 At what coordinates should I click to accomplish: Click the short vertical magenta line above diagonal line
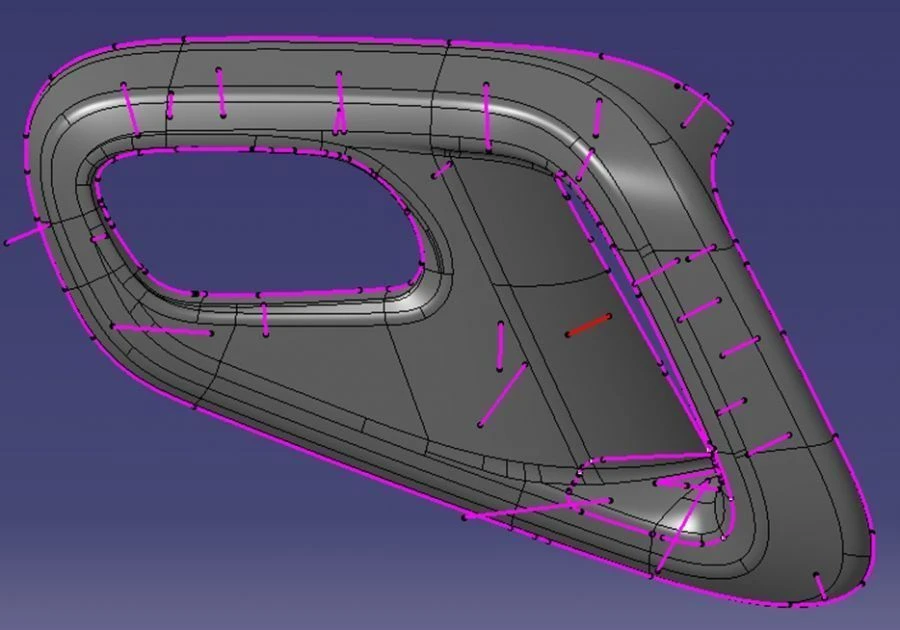coord(500,346)
